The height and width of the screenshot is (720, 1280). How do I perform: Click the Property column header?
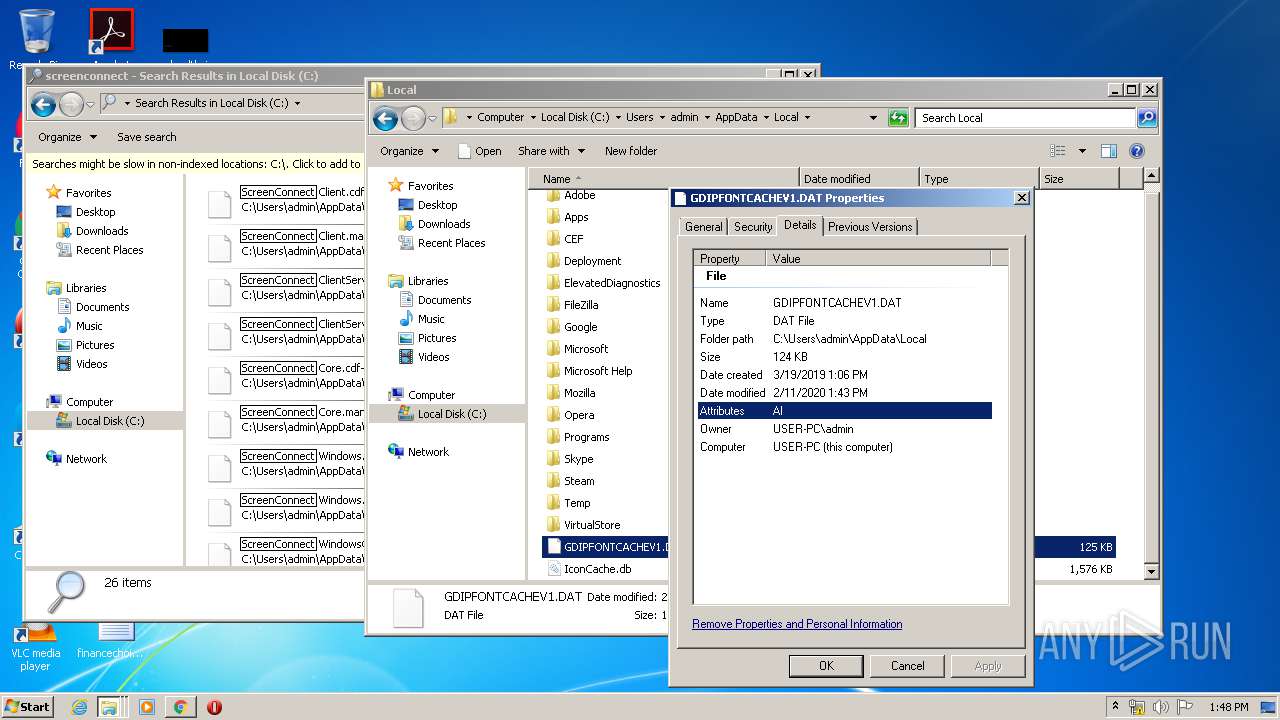pyautogui.click(x=730, y=258)
